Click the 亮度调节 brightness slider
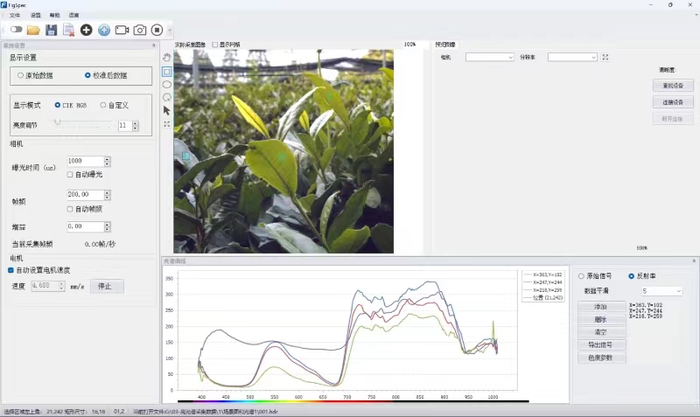The image size is (700, 417). (82, 125)
